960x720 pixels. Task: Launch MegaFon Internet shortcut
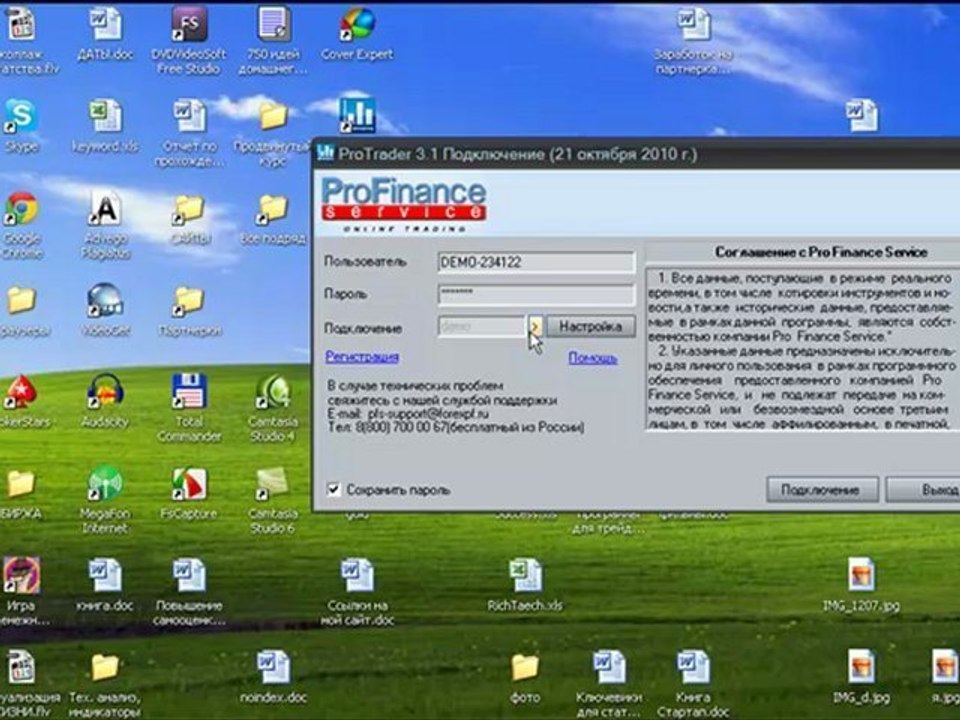(x=105, y=484)
